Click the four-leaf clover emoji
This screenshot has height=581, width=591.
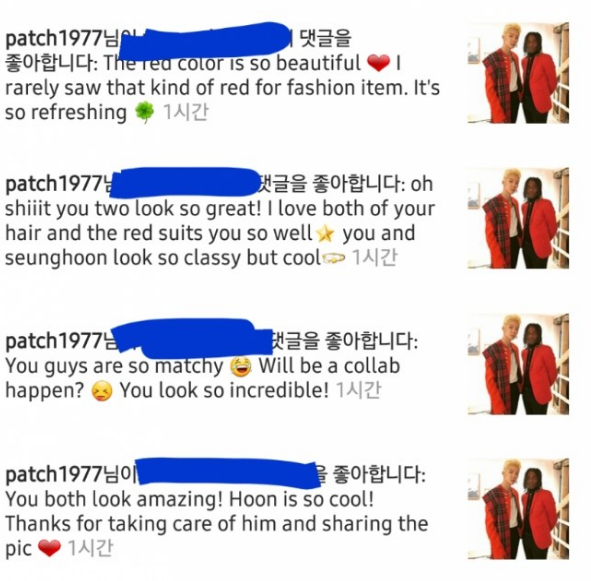[x=144, y=112]
